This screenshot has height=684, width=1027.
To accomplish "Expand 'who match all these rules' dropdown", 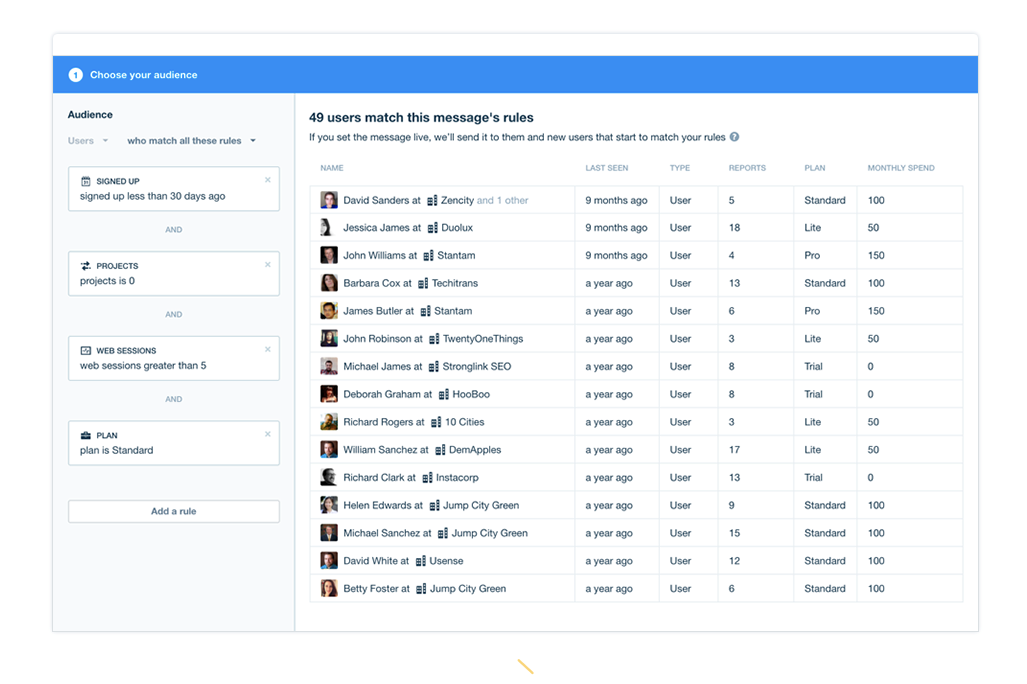I will pyautogui.click(x=191, y=141).
